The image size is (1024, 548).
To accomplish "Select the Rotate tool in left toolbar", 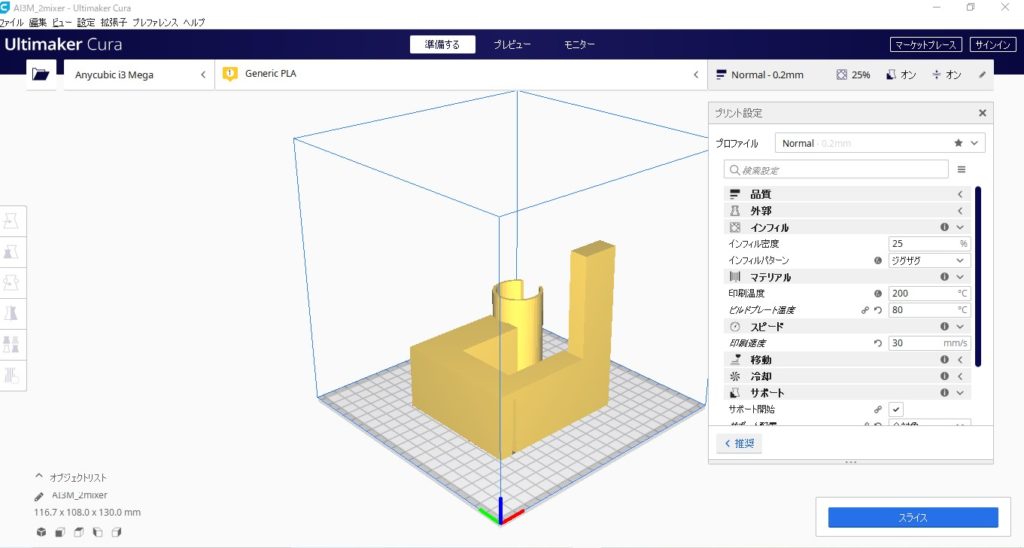I will 13,283.
